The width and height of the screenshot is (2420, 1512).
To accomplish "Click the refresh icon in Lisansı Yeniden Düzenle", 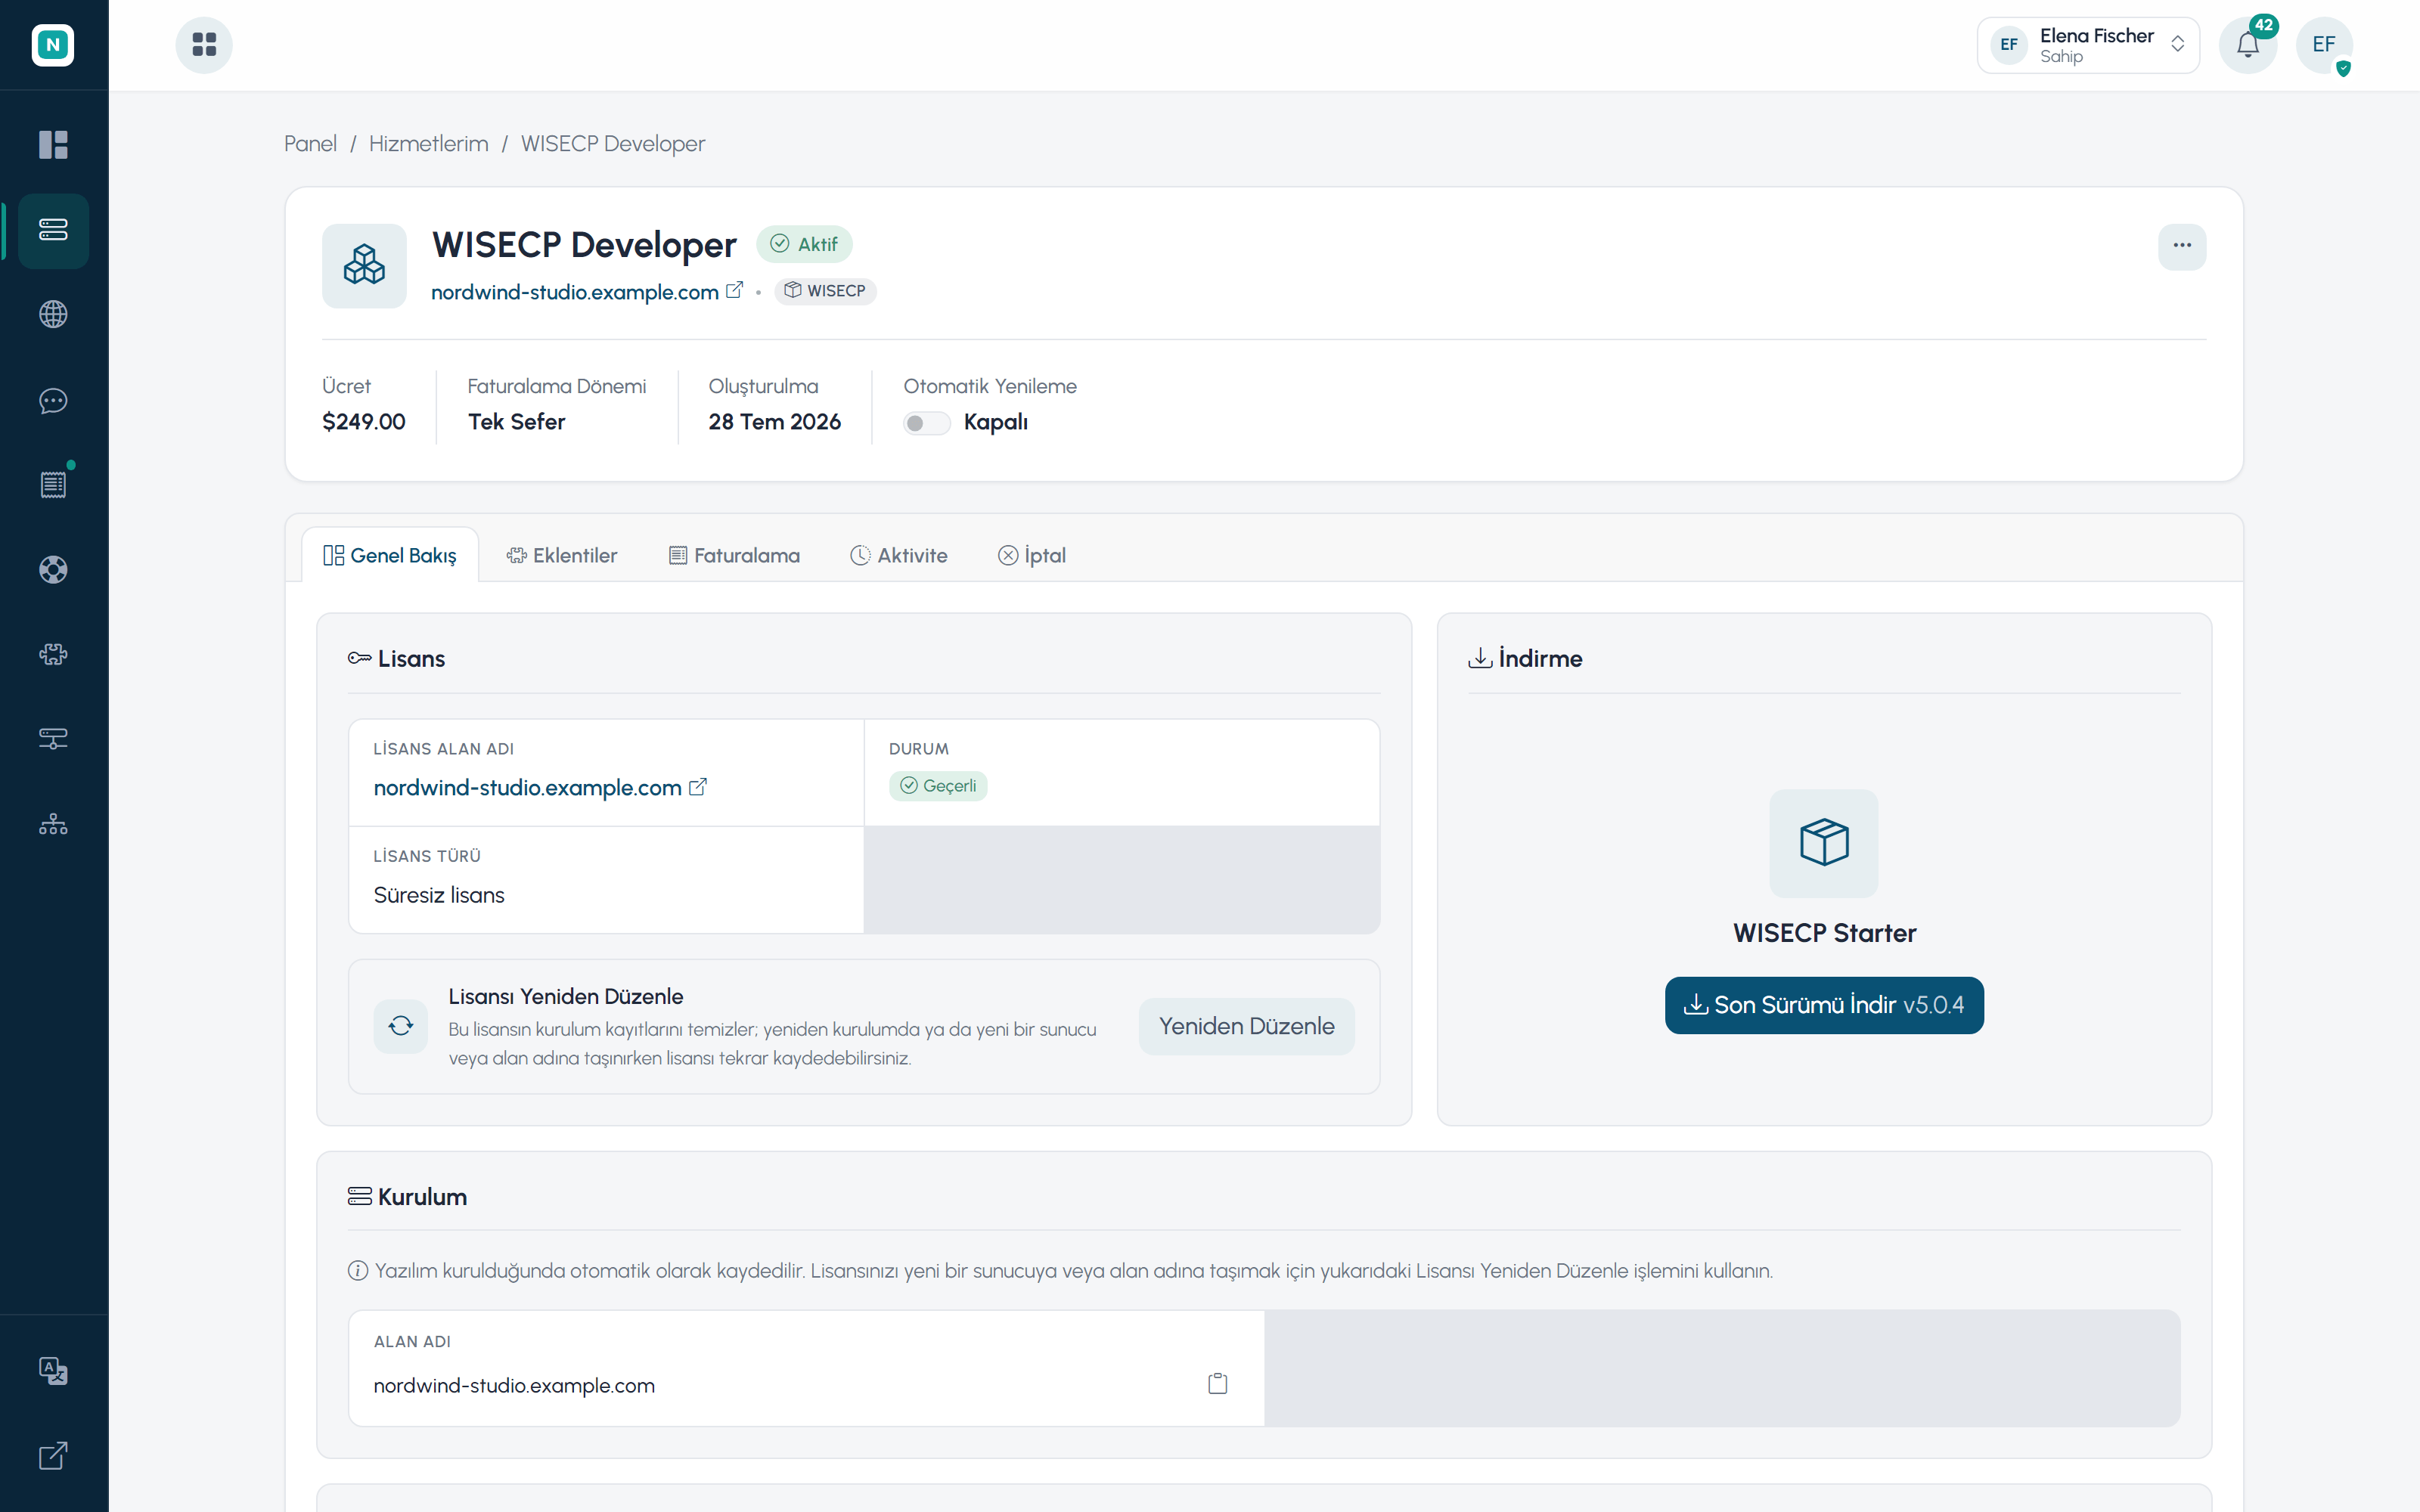I will coord(401,1026).
